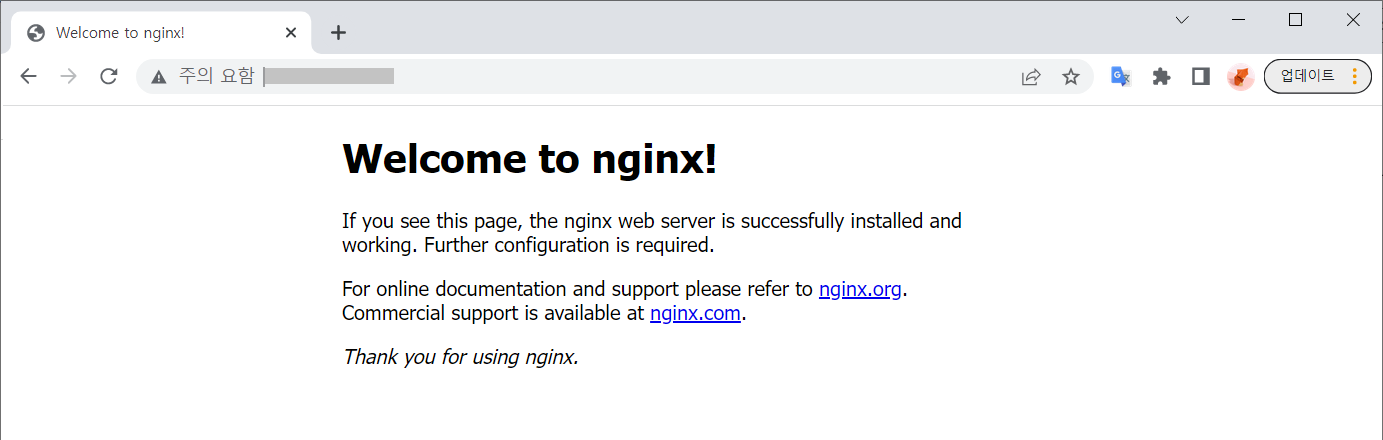Toggle the browser side panel

tap(1201, 77)
